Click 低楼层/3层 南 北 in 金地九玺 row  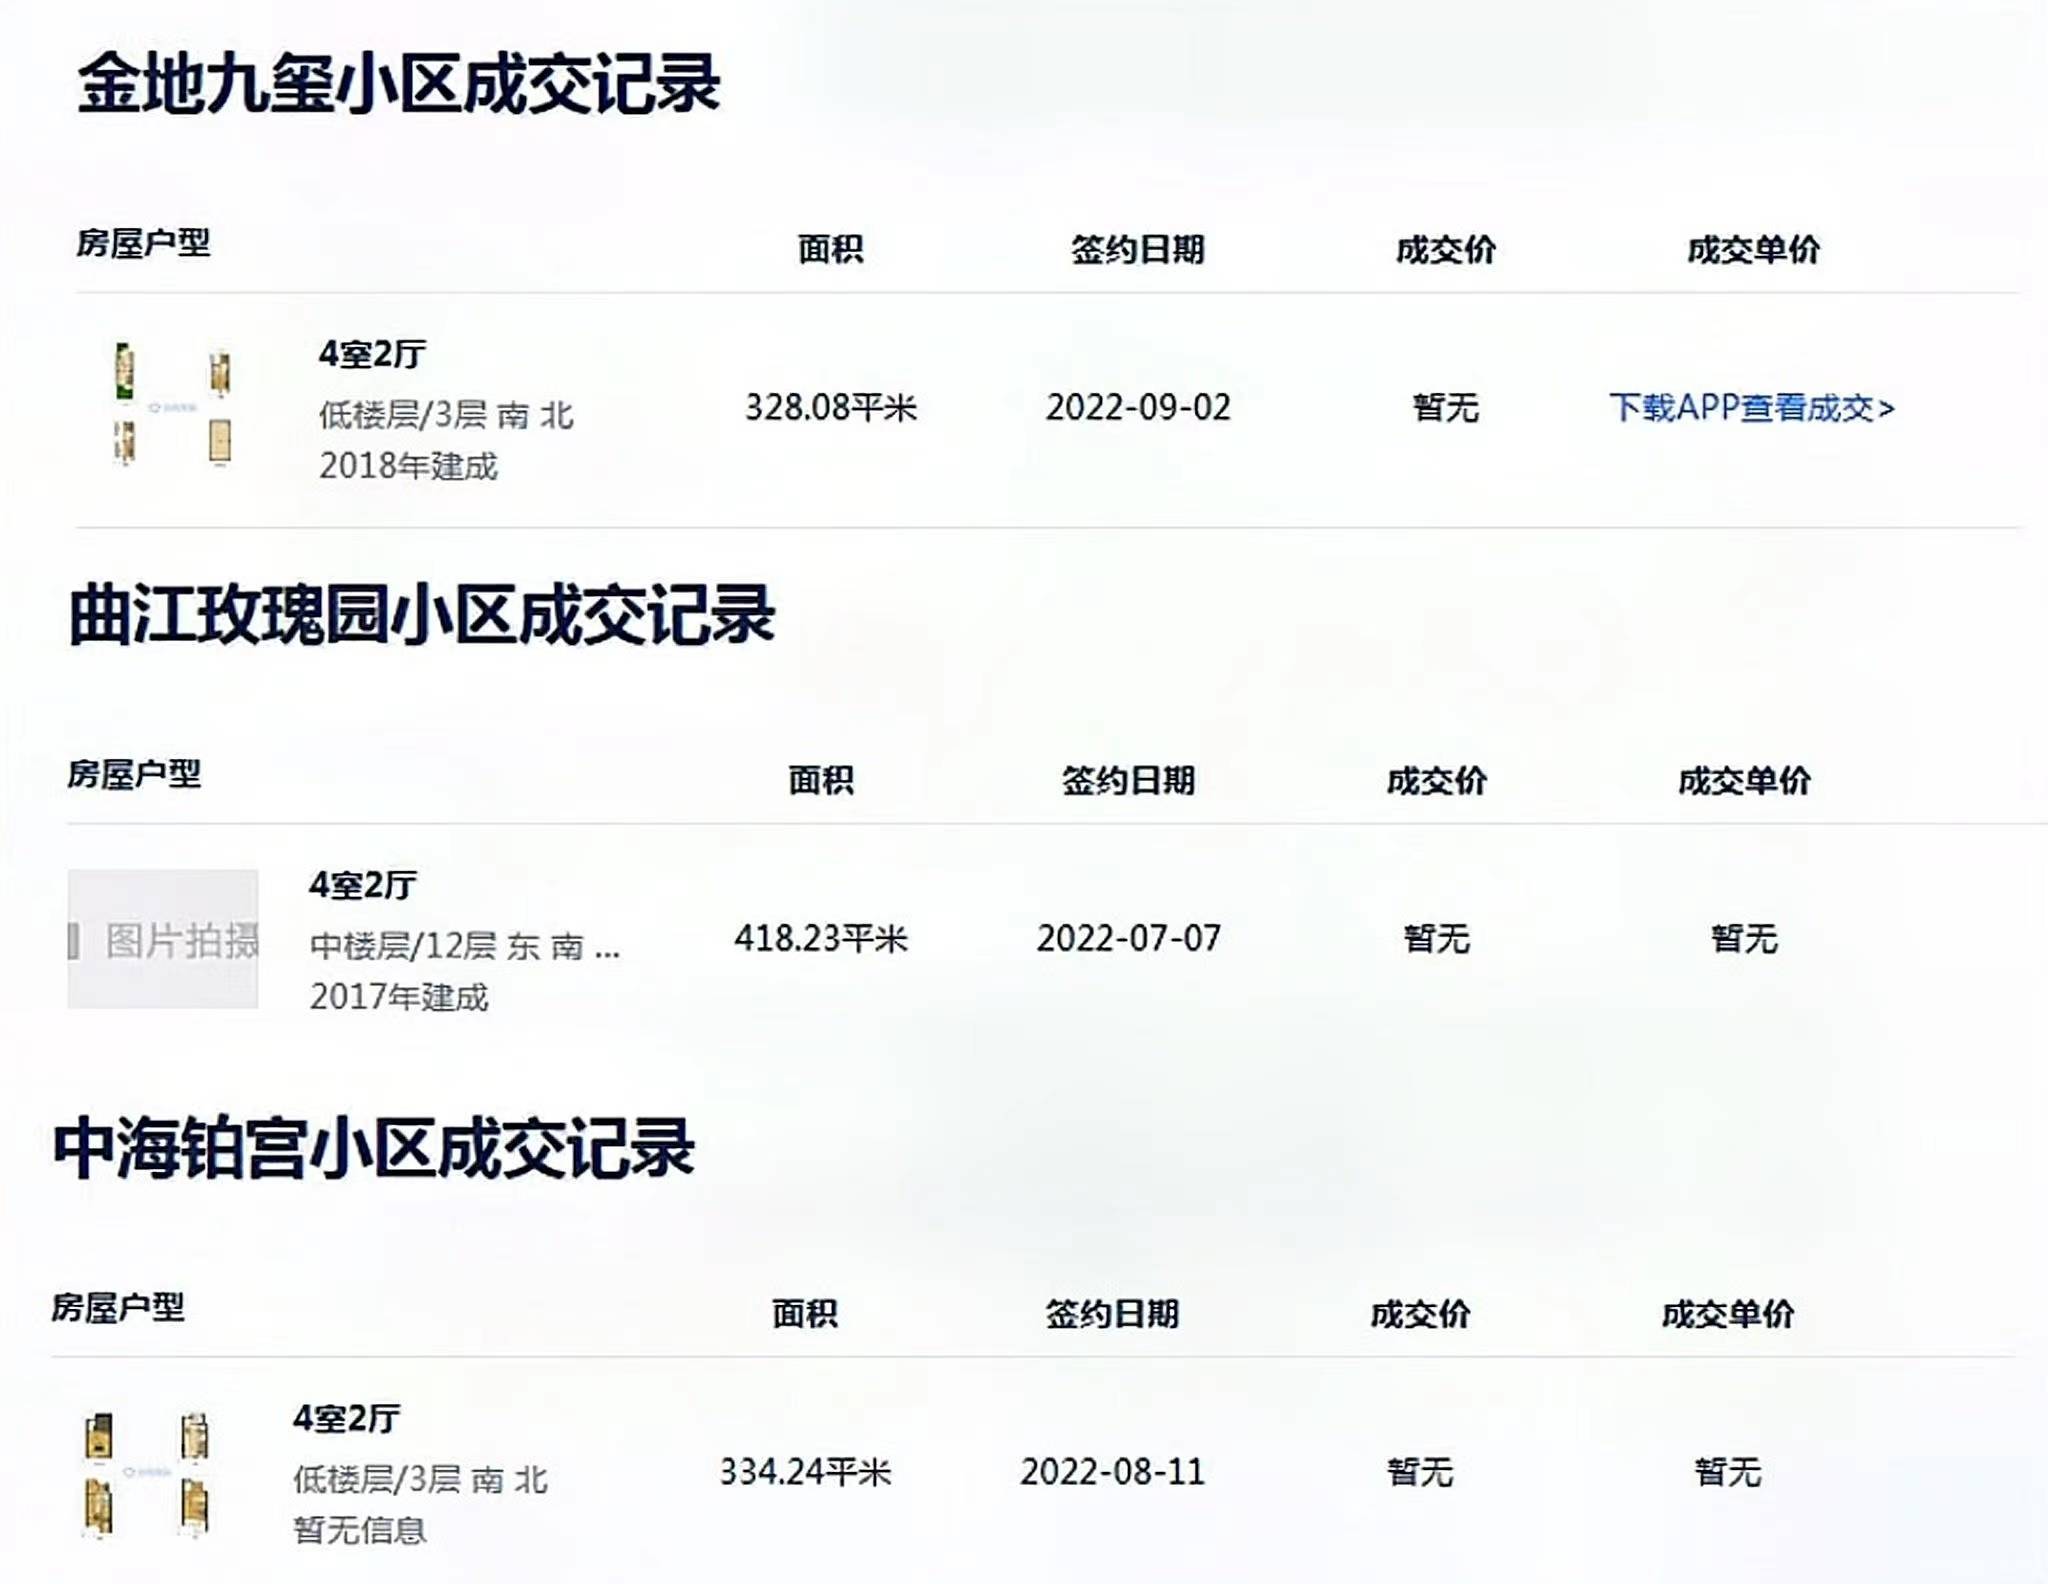[x=446, y=415]
